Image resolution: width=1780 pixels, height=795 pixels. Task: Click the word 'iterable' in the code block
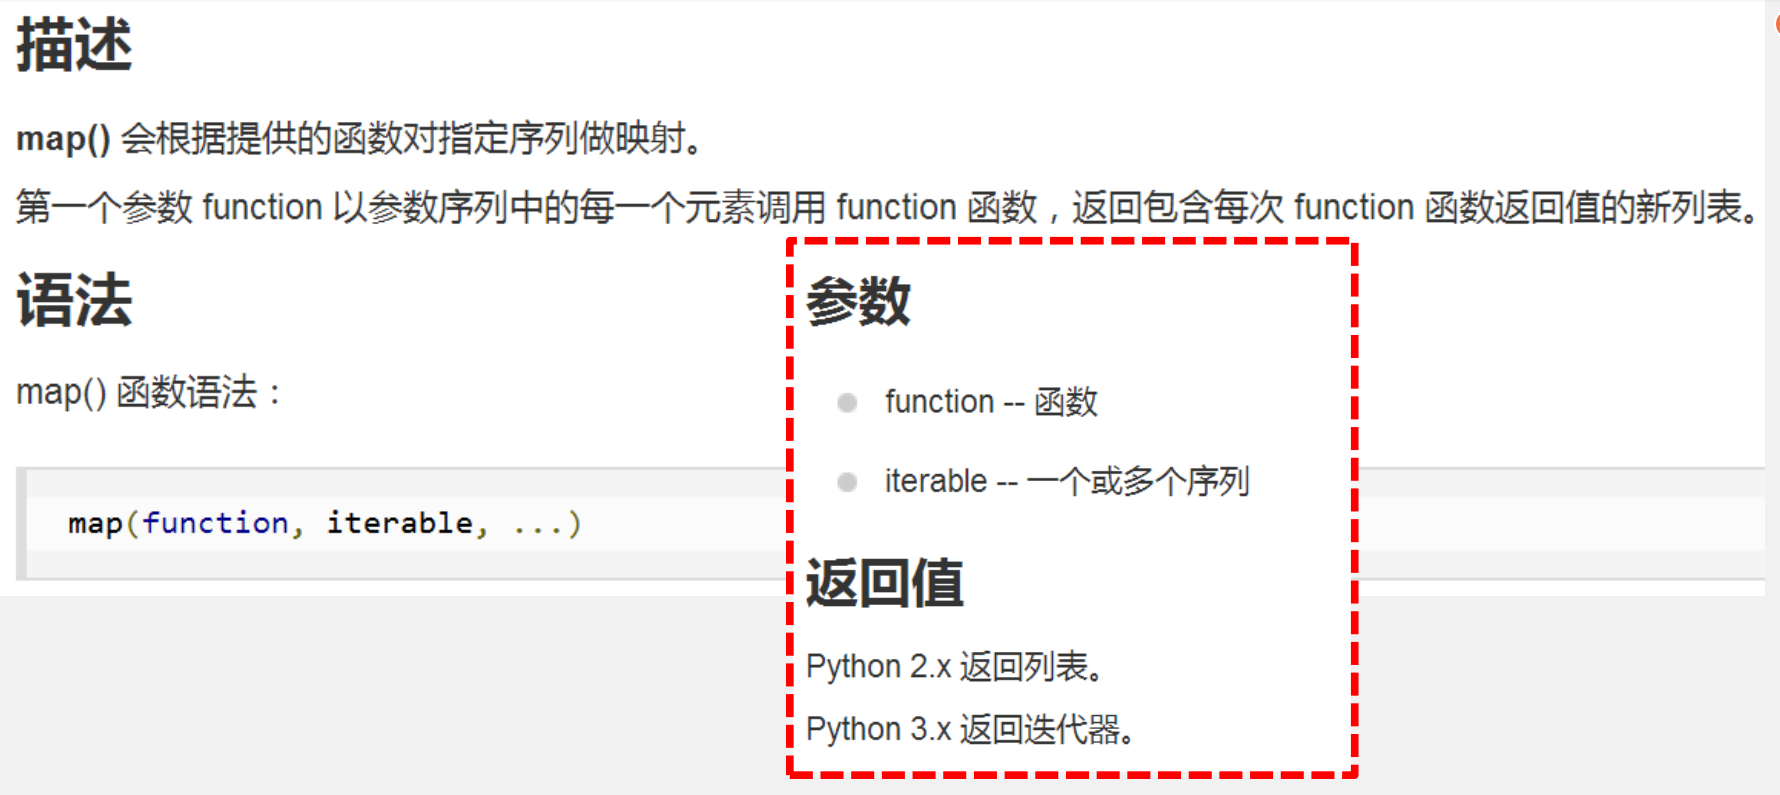point(399,523)
